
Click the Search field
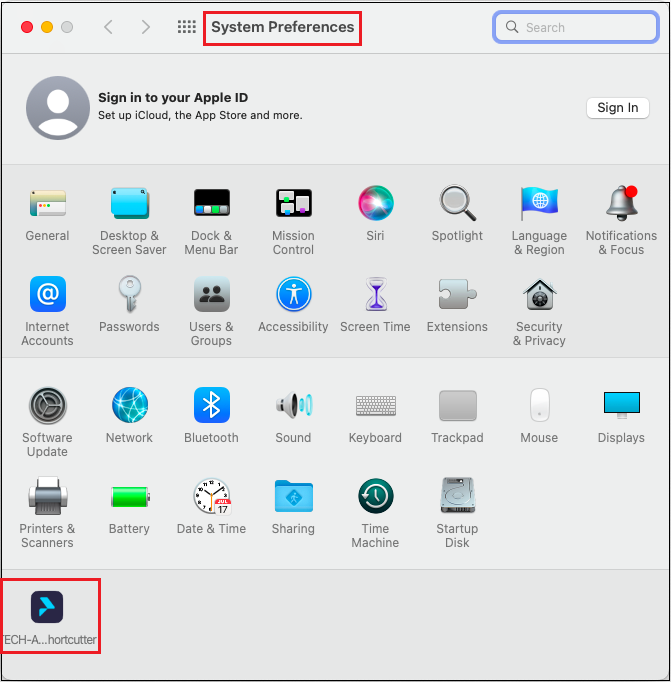[x=576, y=27]
